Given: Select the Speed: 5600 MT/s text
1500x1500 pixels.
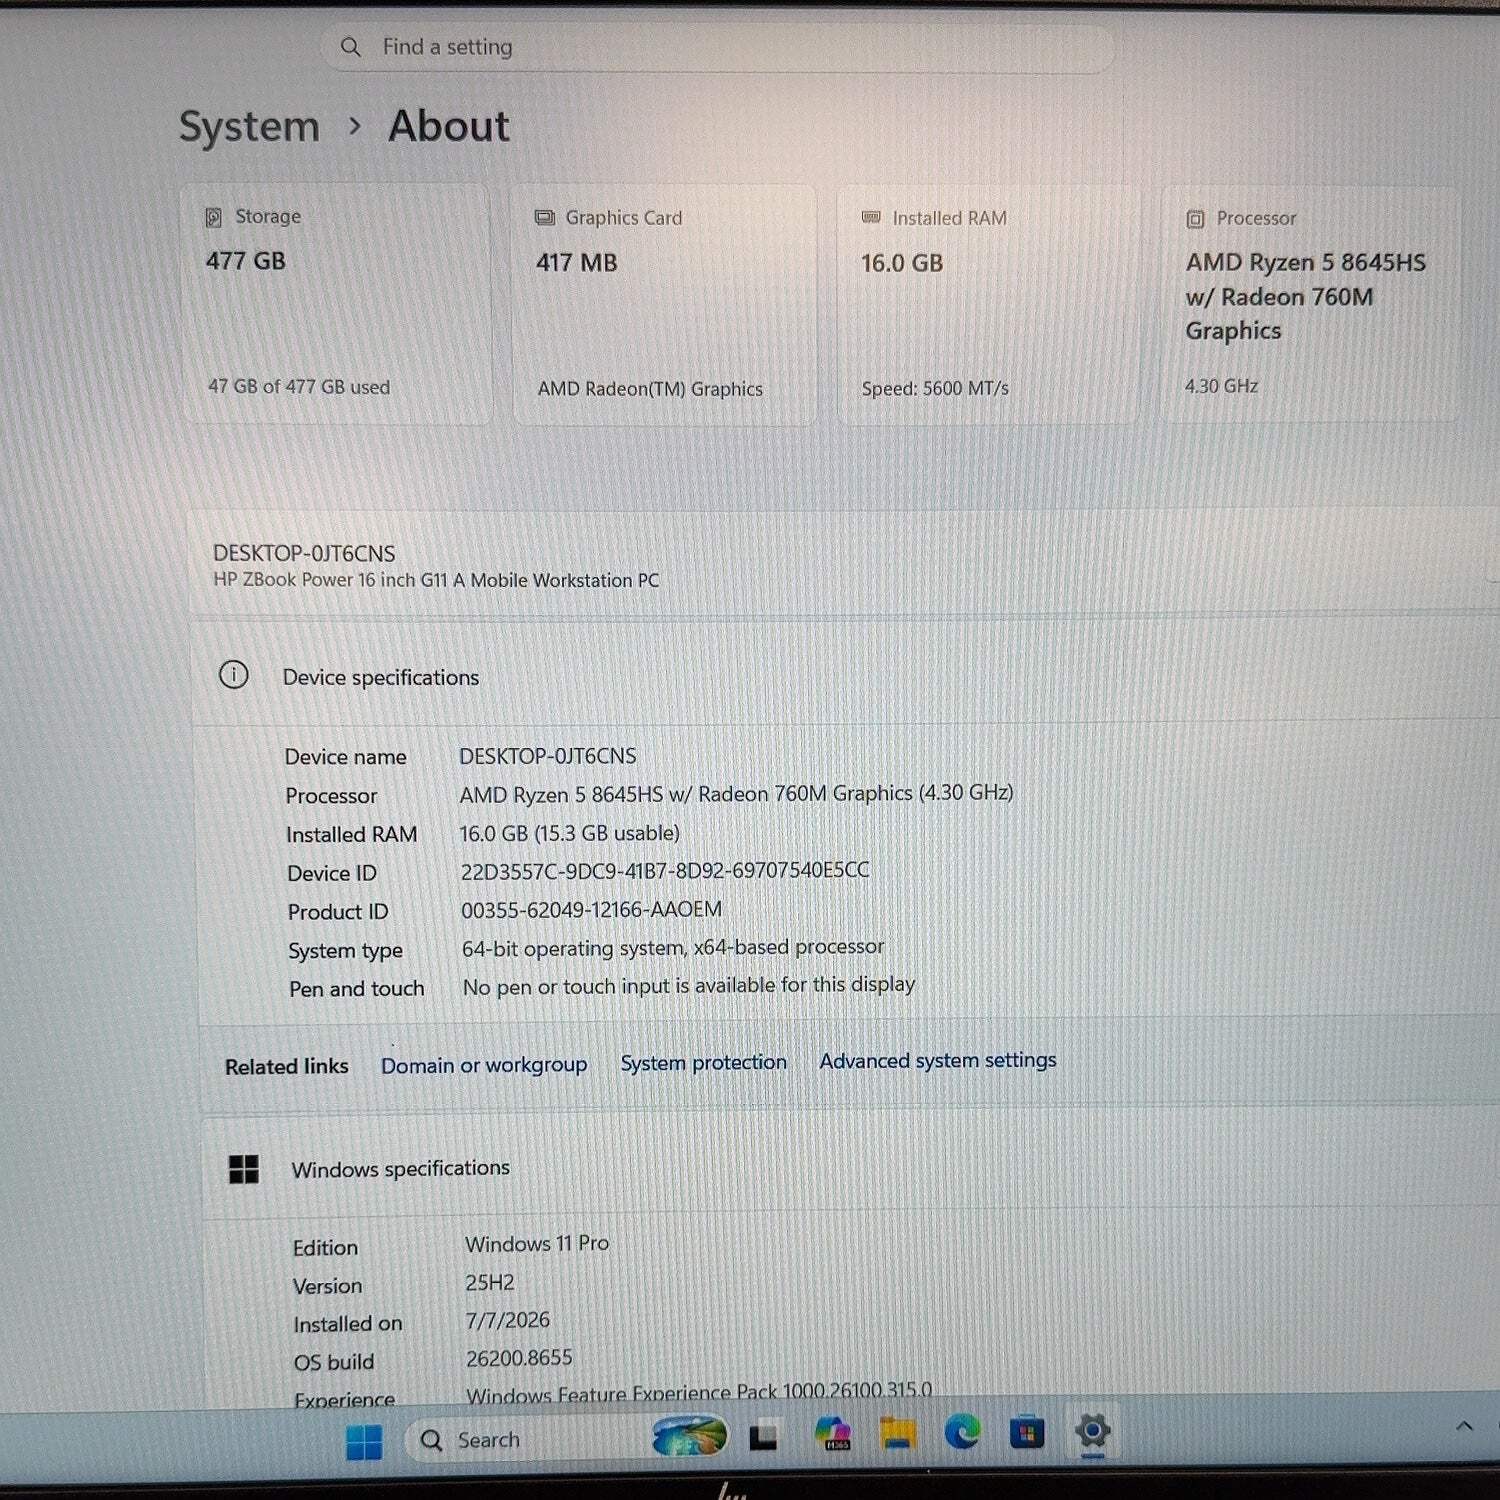Looking at the screenshot, I should pos(935,388).
